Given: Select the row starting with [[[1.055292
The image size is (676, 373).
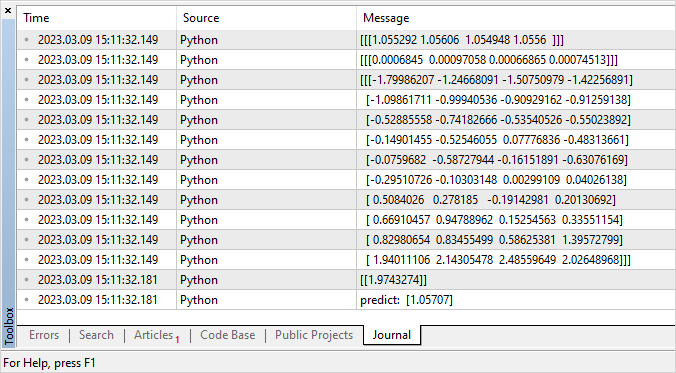Looking at the screenshot, I should click(346, 40).
